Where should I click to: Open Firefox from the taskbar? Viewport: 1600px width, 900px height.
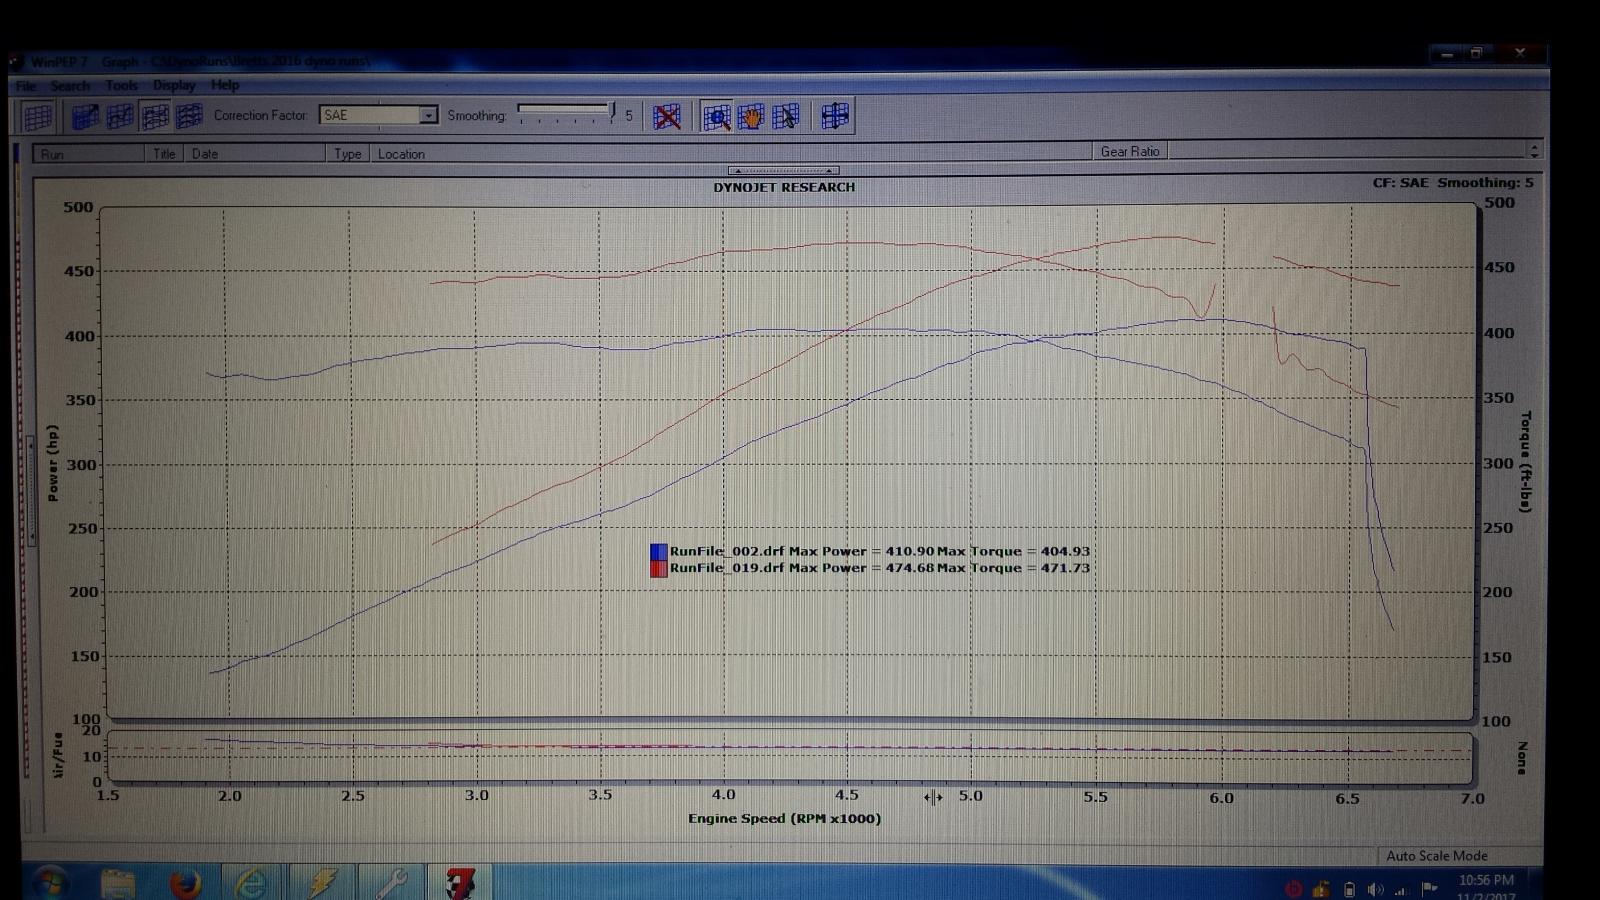coord(185,884)
